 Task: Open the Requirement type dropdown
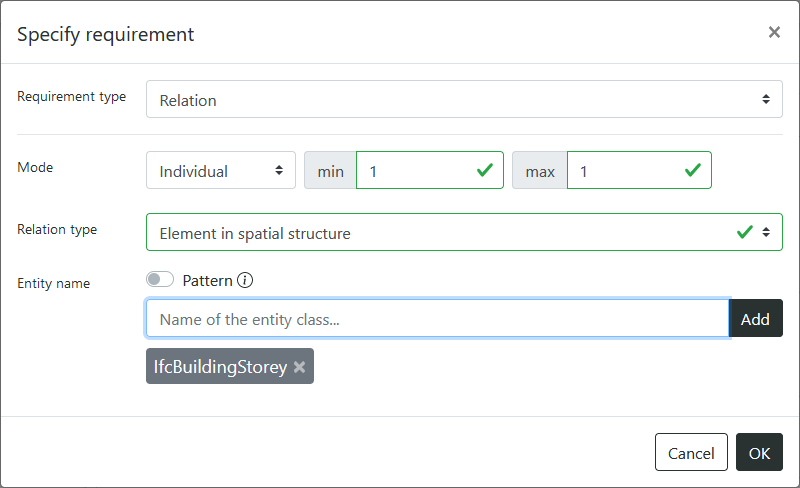click(464, 100)
